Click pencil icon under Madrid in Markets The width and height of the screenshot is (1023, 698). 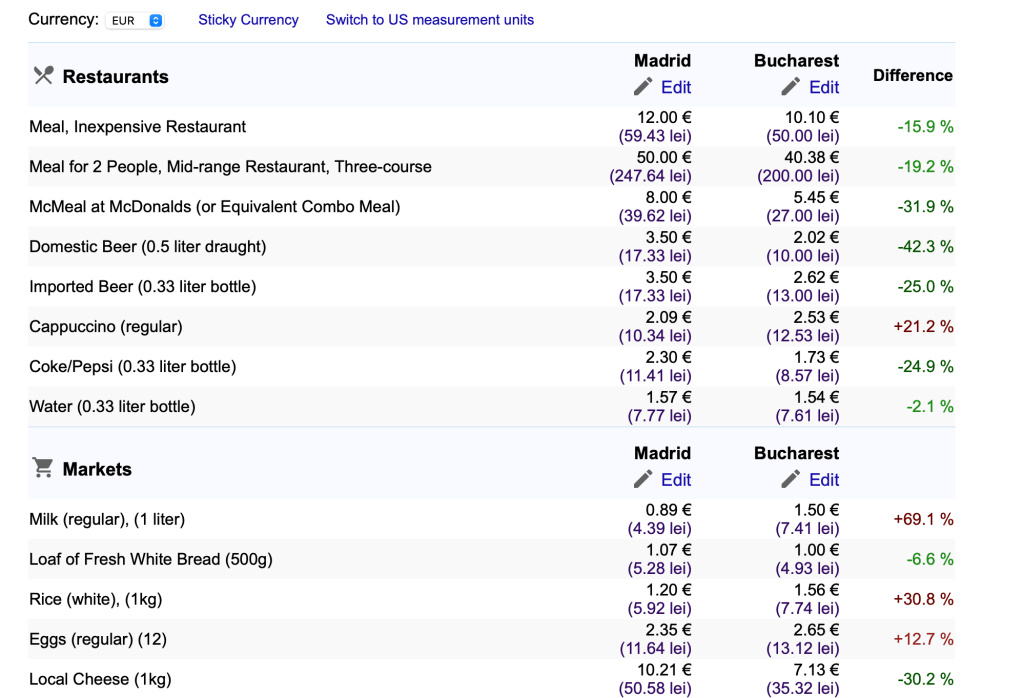(x=644, y=479)
